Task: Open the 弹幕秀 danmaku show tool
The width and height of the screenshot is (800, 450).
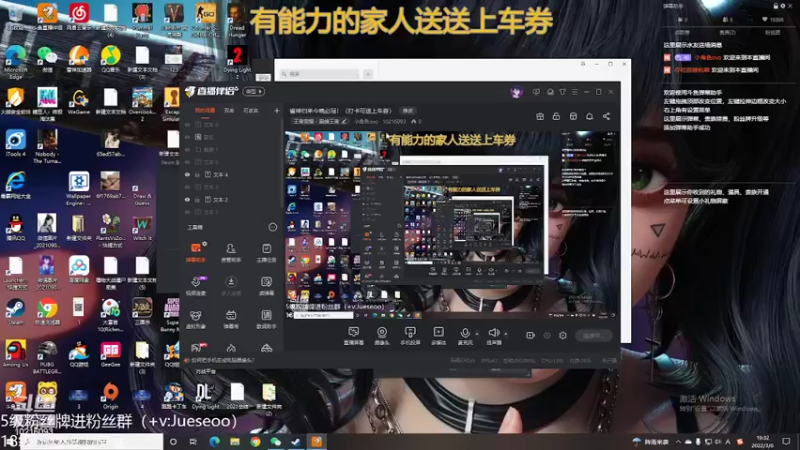Action: [231, 319]
